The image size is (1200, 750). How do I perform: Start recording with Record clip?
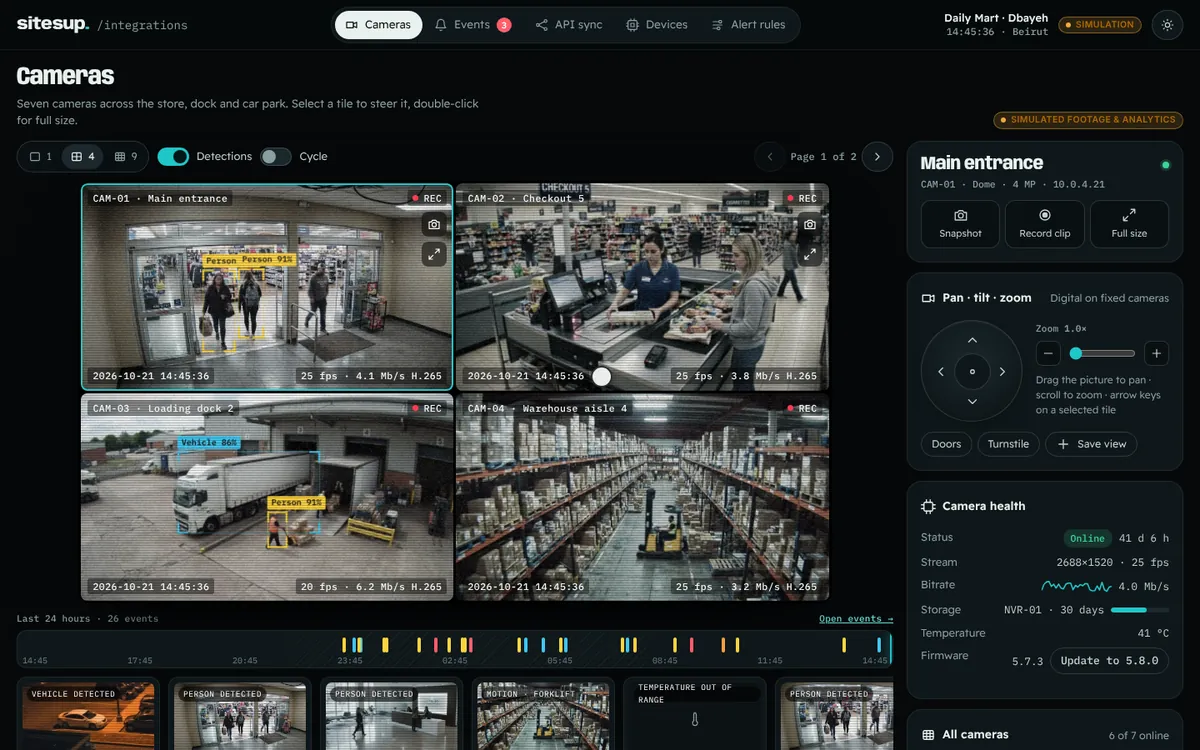point(1045,224)
